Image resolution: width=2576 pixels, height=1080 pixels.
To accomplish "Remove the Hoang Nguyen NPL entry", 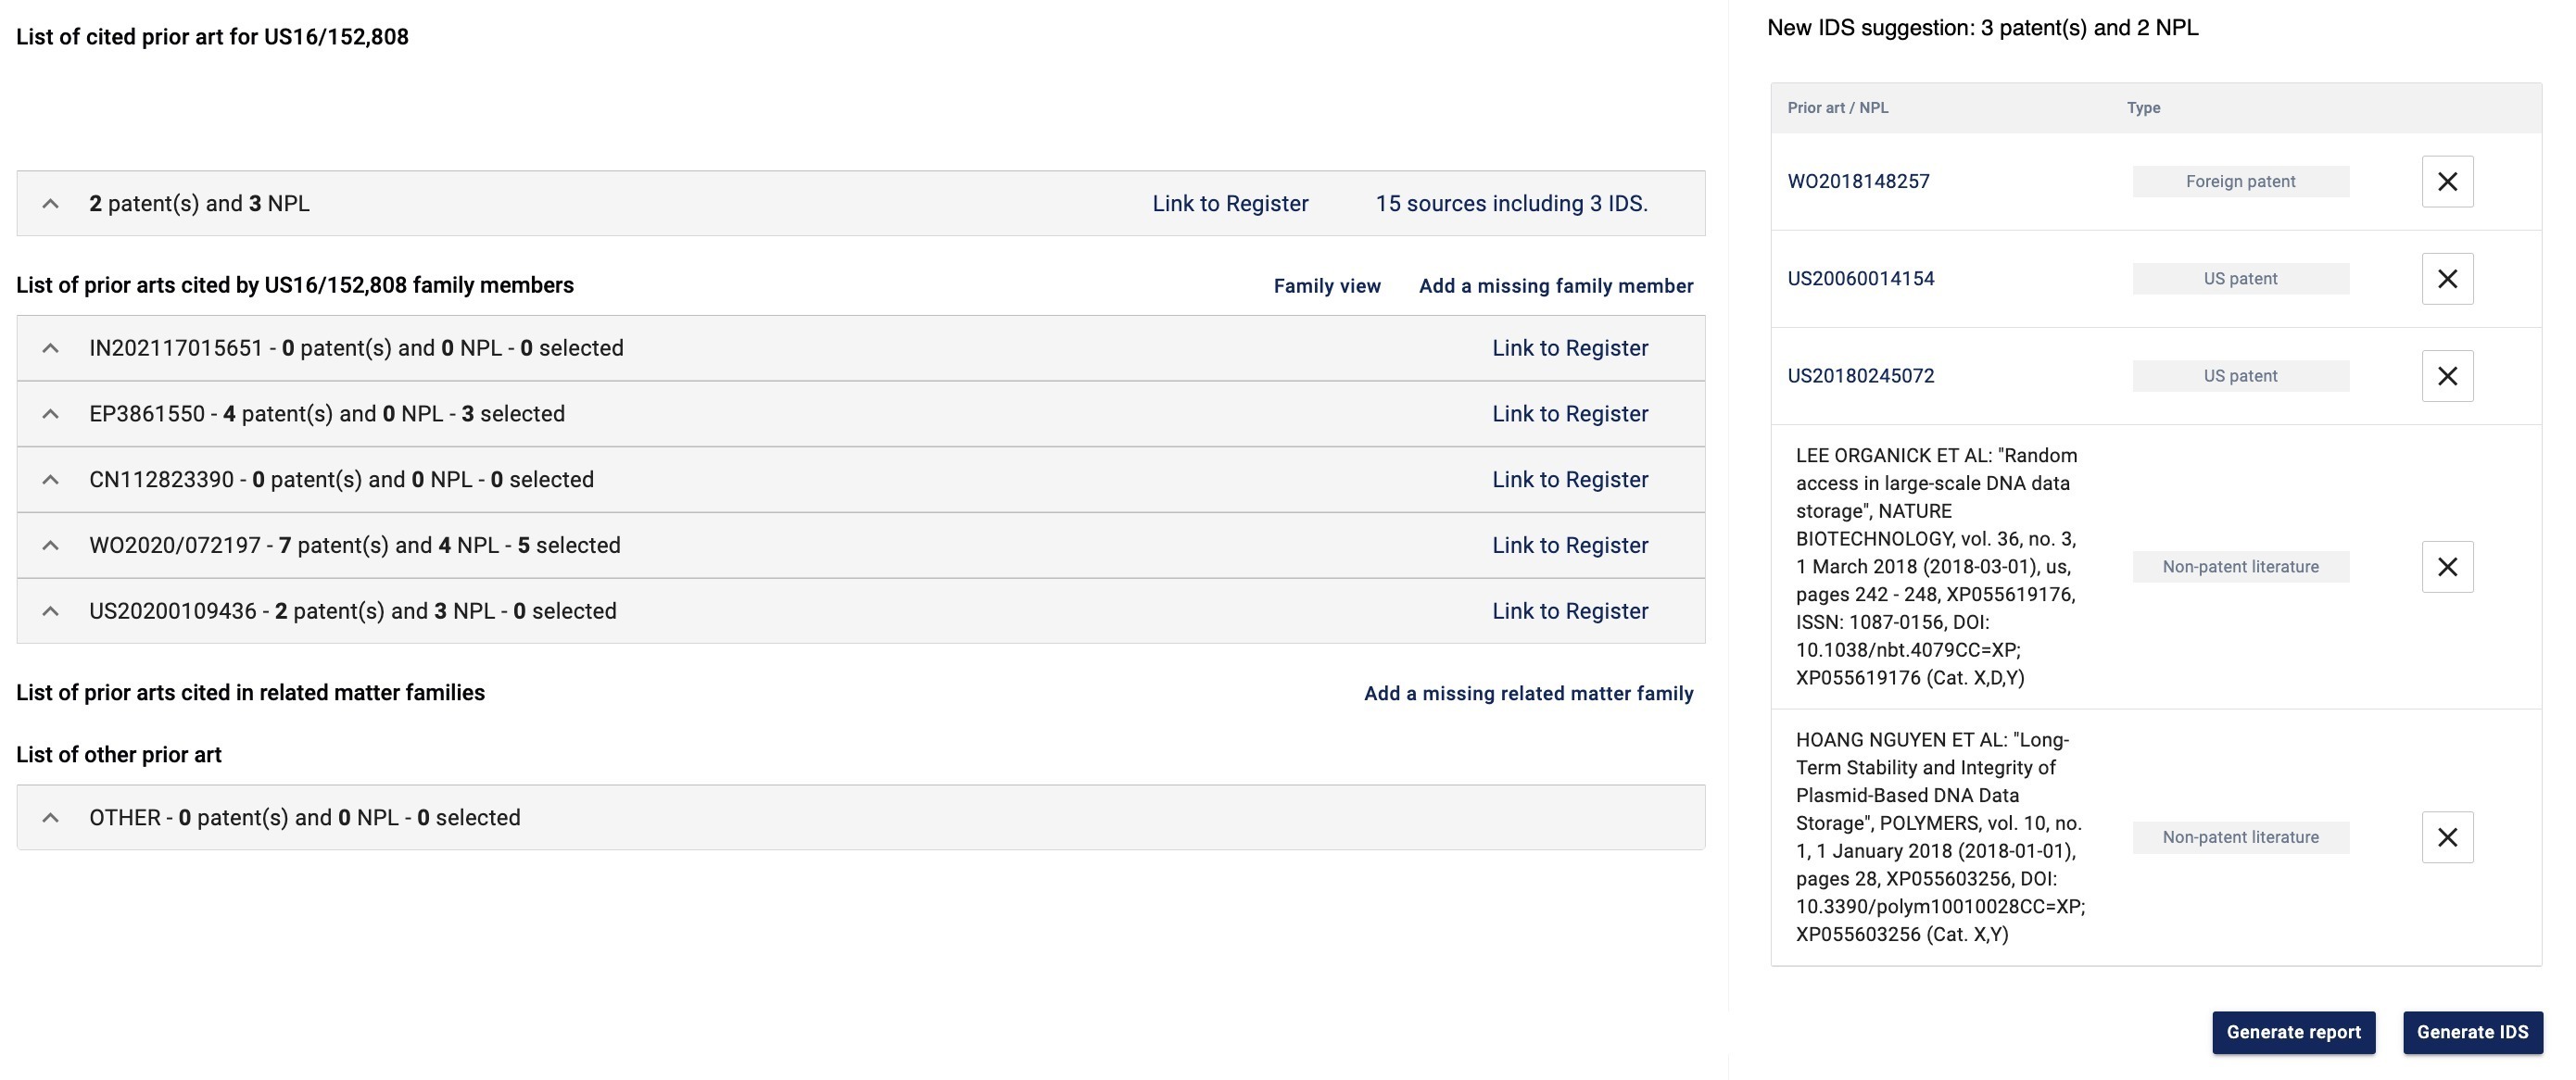I will tap(2447, 837).
